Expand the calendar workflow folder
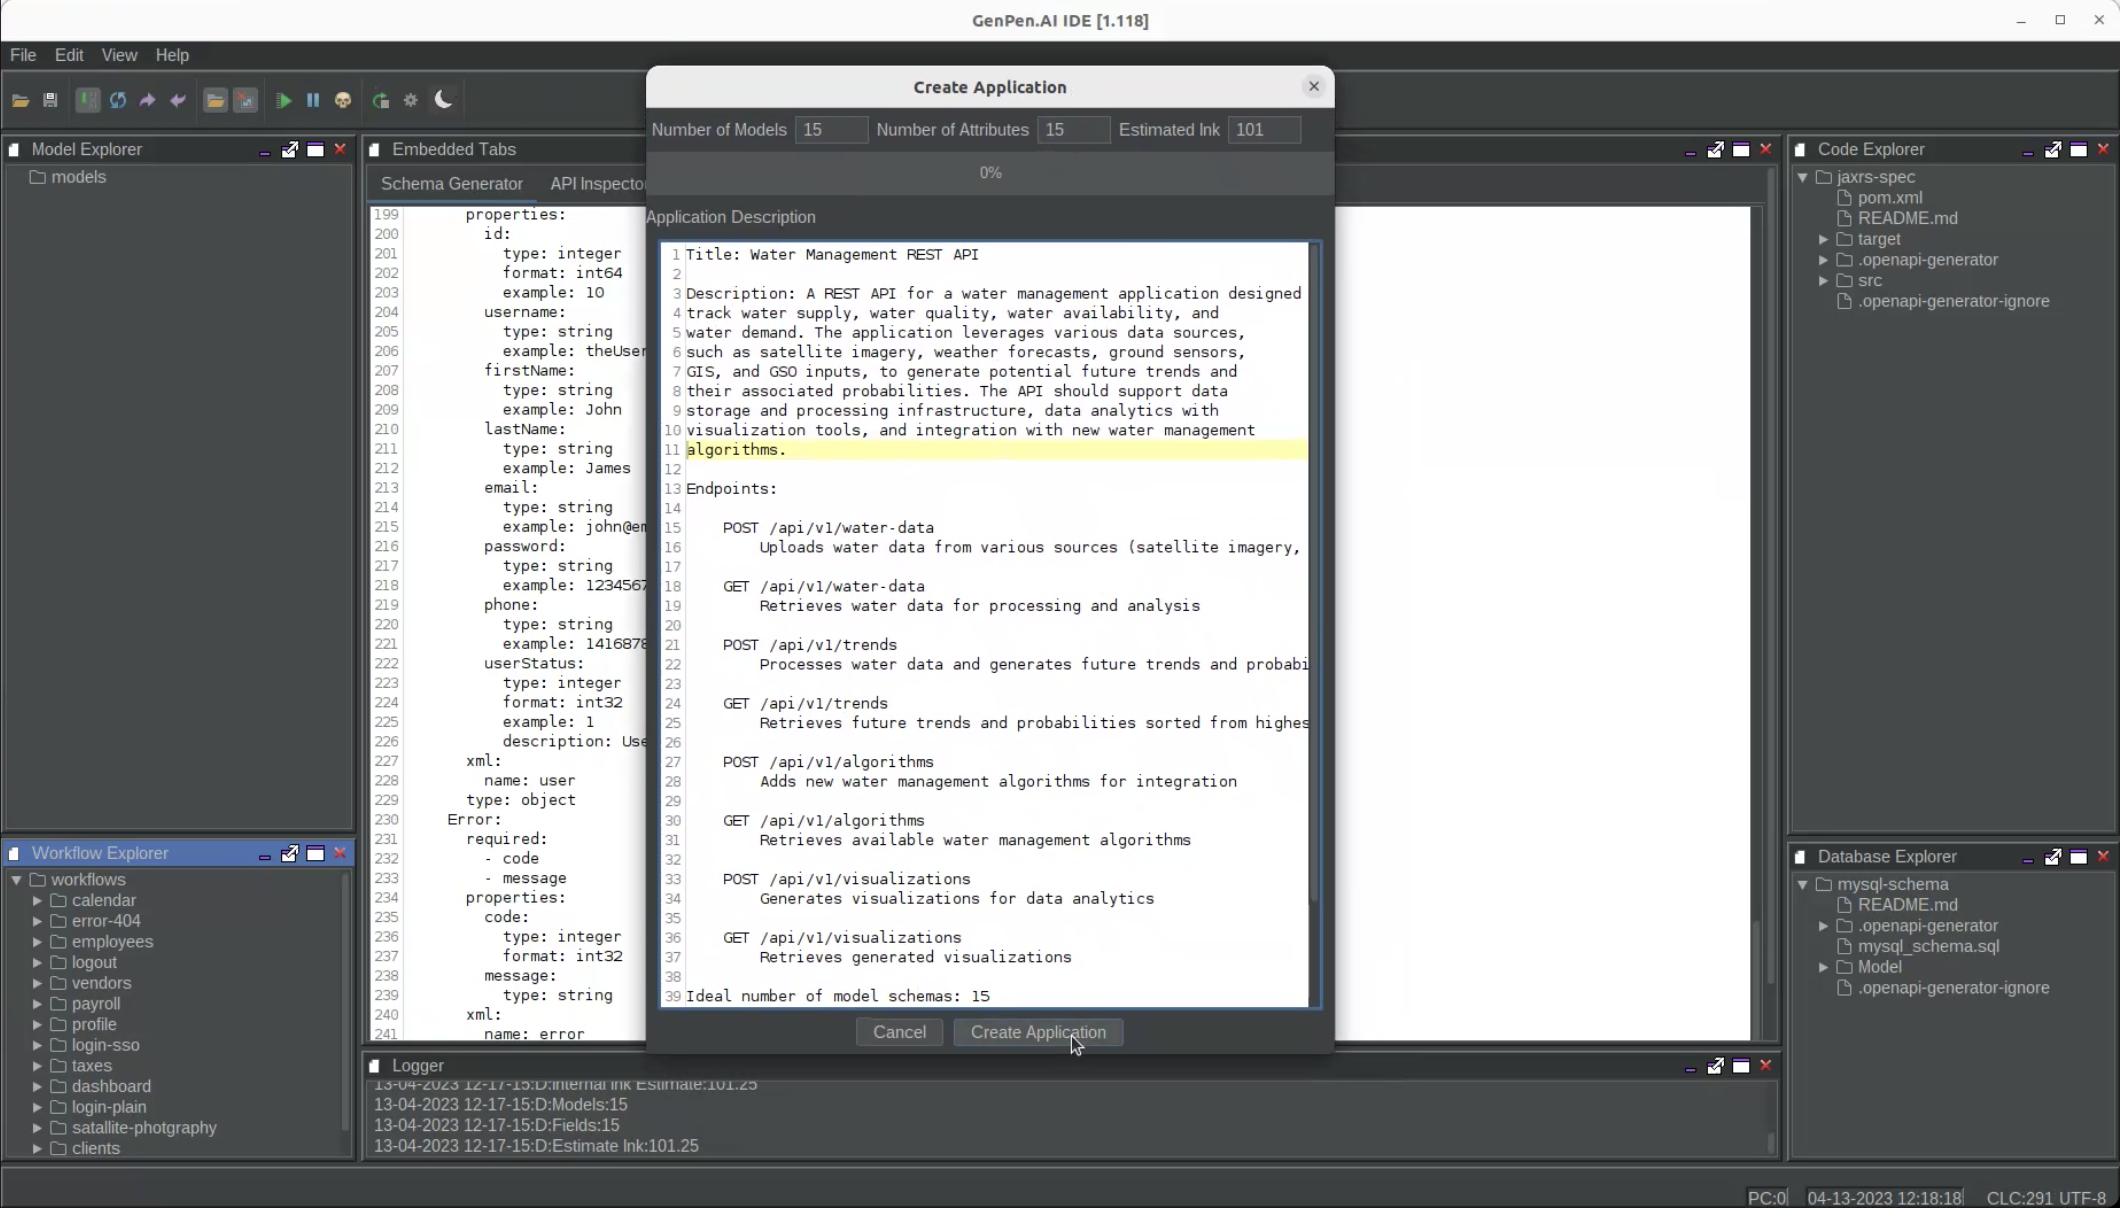Screen dimensions: 2120x1208 coord(37,901)
